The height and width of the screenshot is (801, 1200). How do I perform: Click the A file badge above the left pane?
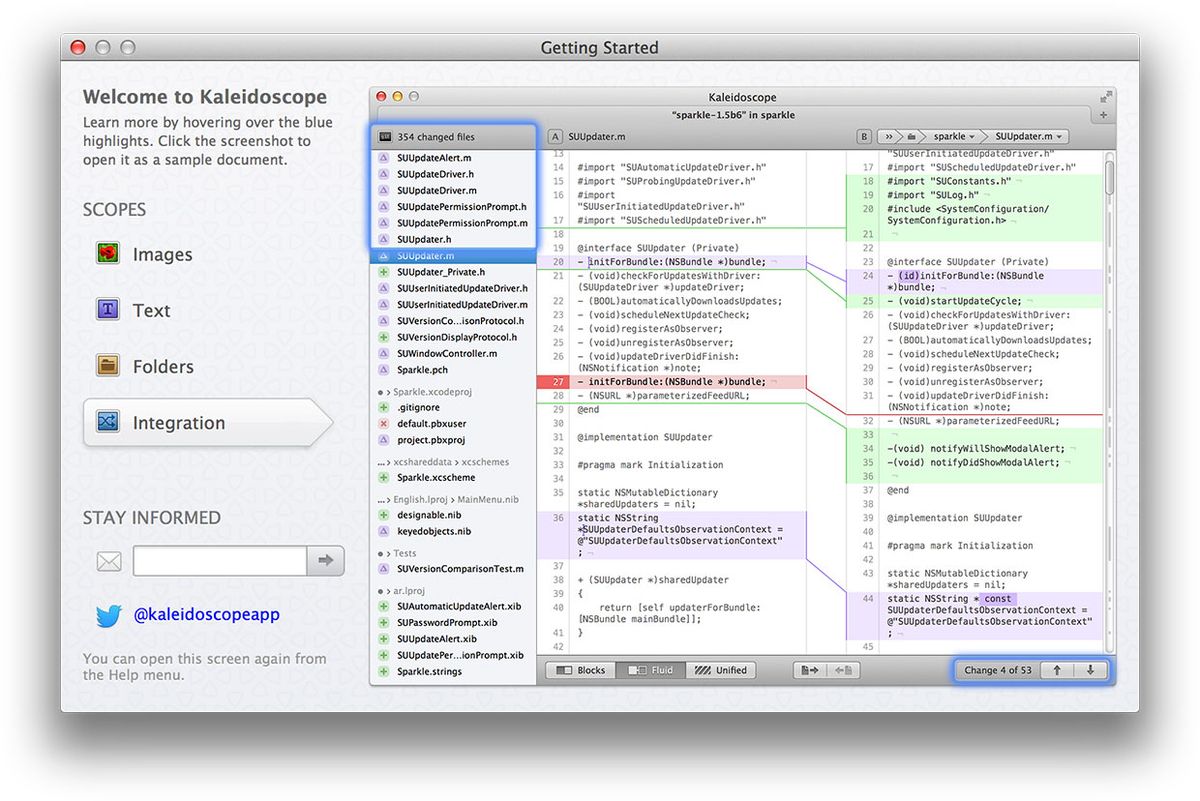pyautogui.click(x=555, y=136)
